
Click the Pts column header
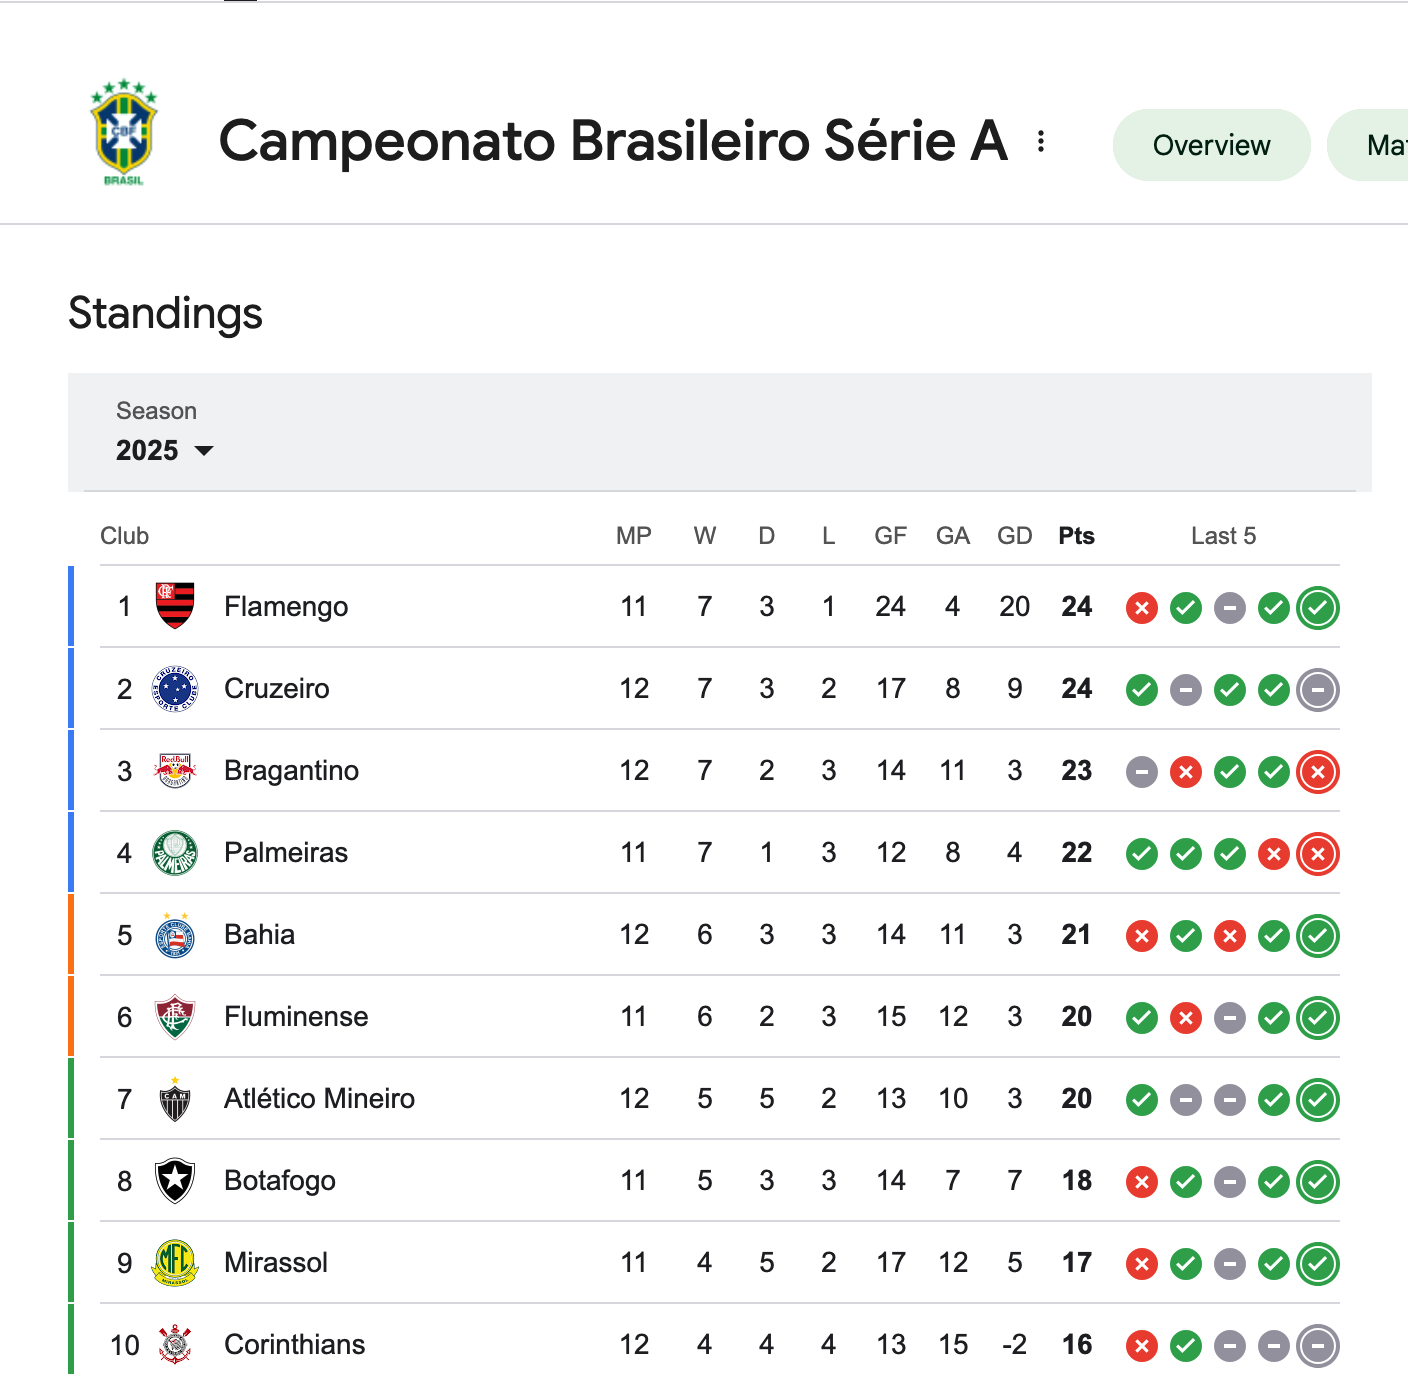(1076, 536)
